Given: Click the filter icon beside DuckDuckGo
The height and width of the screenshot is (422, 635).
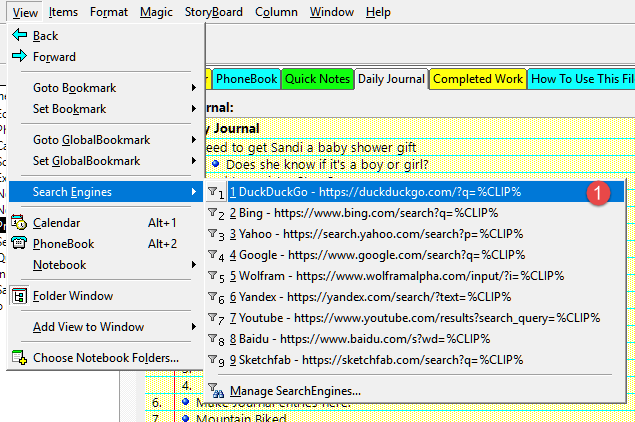Looking at the screenshot, I should pyautogui.click(x=215, y=192).
